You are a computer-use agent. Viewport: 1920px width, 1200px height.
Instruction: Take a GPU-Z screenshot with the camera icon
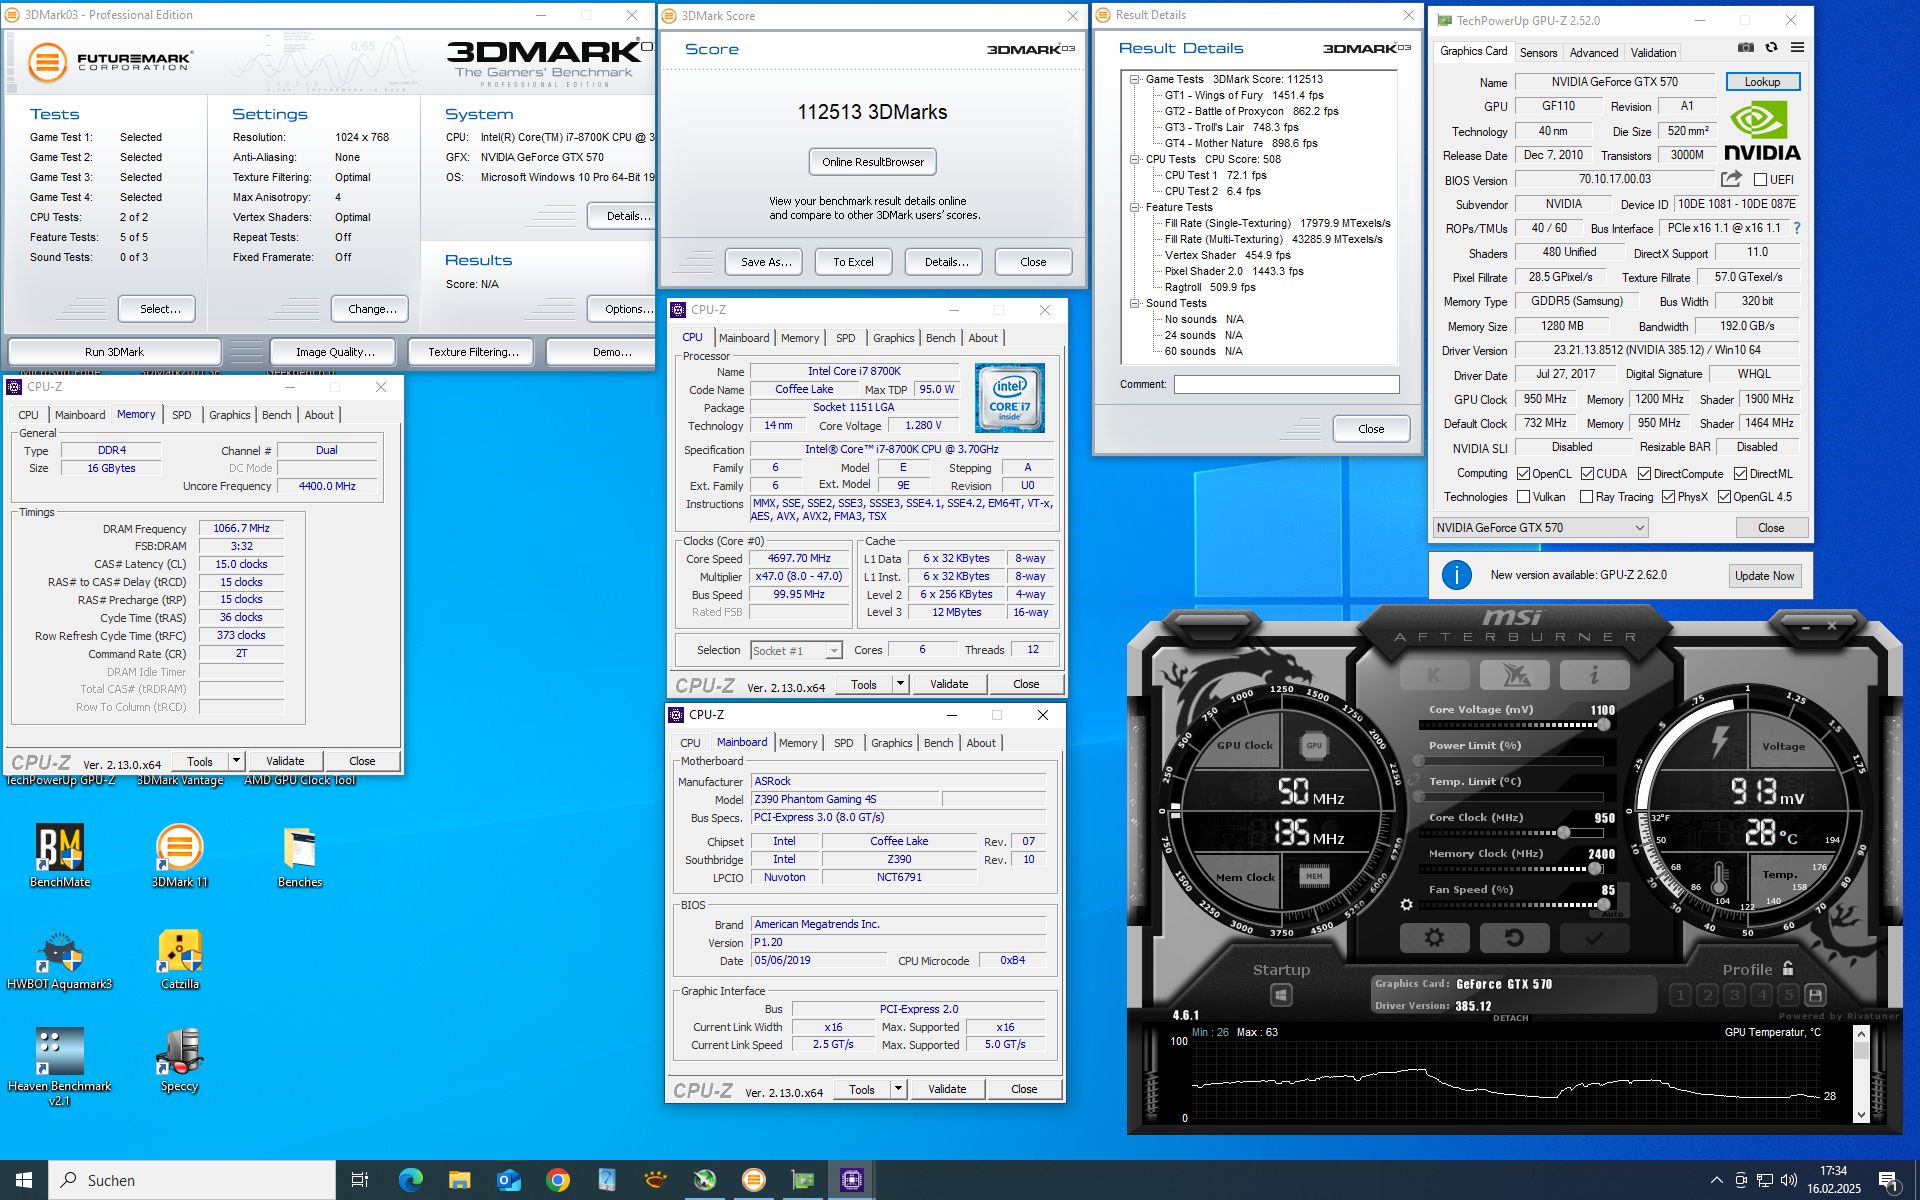point(1745,47)
